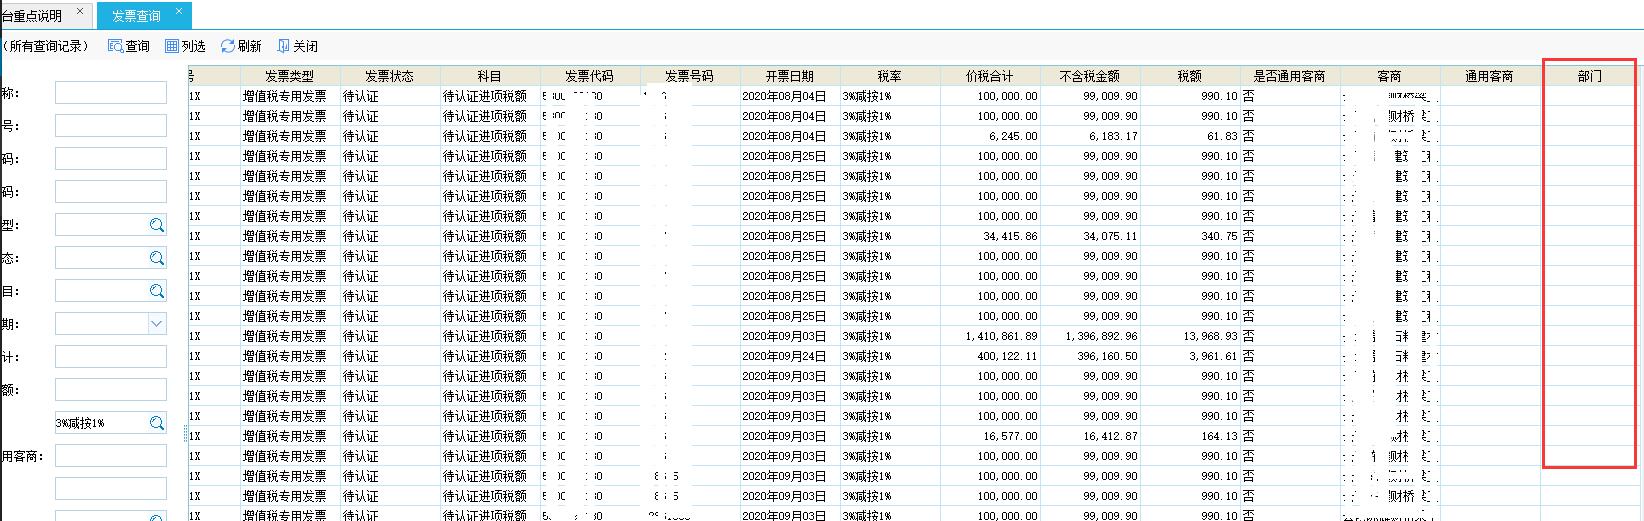
Task: Expand the 期 date dropdown arrow
Action: click(156, 324)
